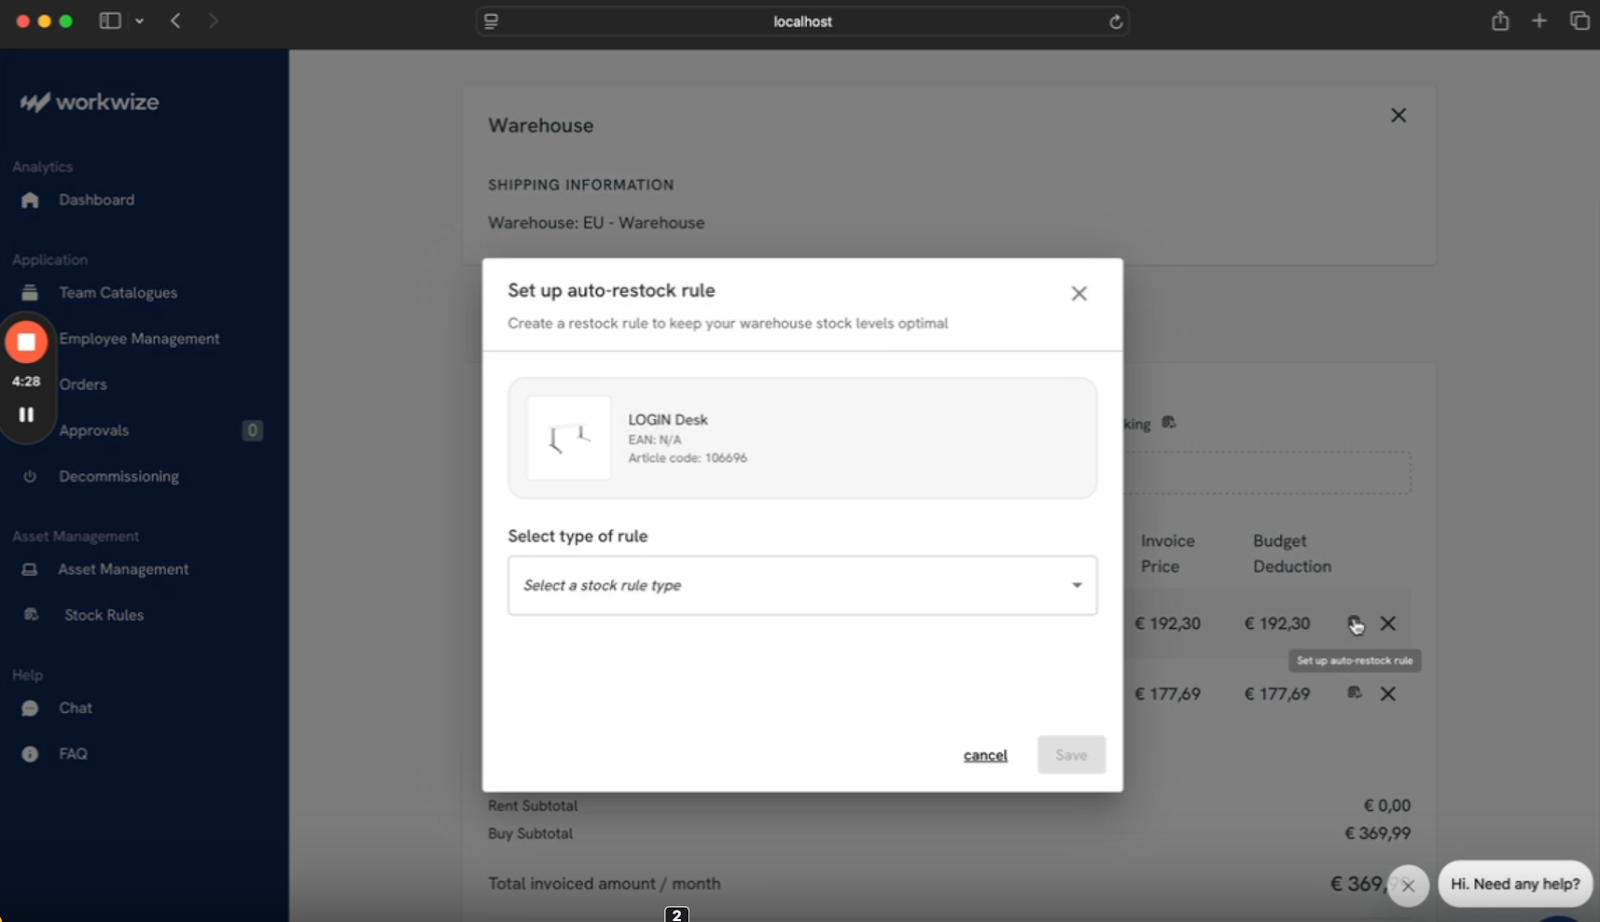
Task: Reload the page in the browser
Action: [x=1116, y=21]
